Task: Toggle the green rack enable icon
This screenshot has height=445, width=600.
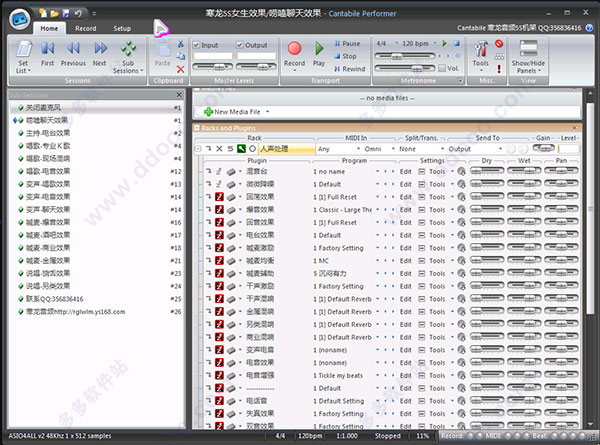Action: pyautogui.click(x=241, y=149)
